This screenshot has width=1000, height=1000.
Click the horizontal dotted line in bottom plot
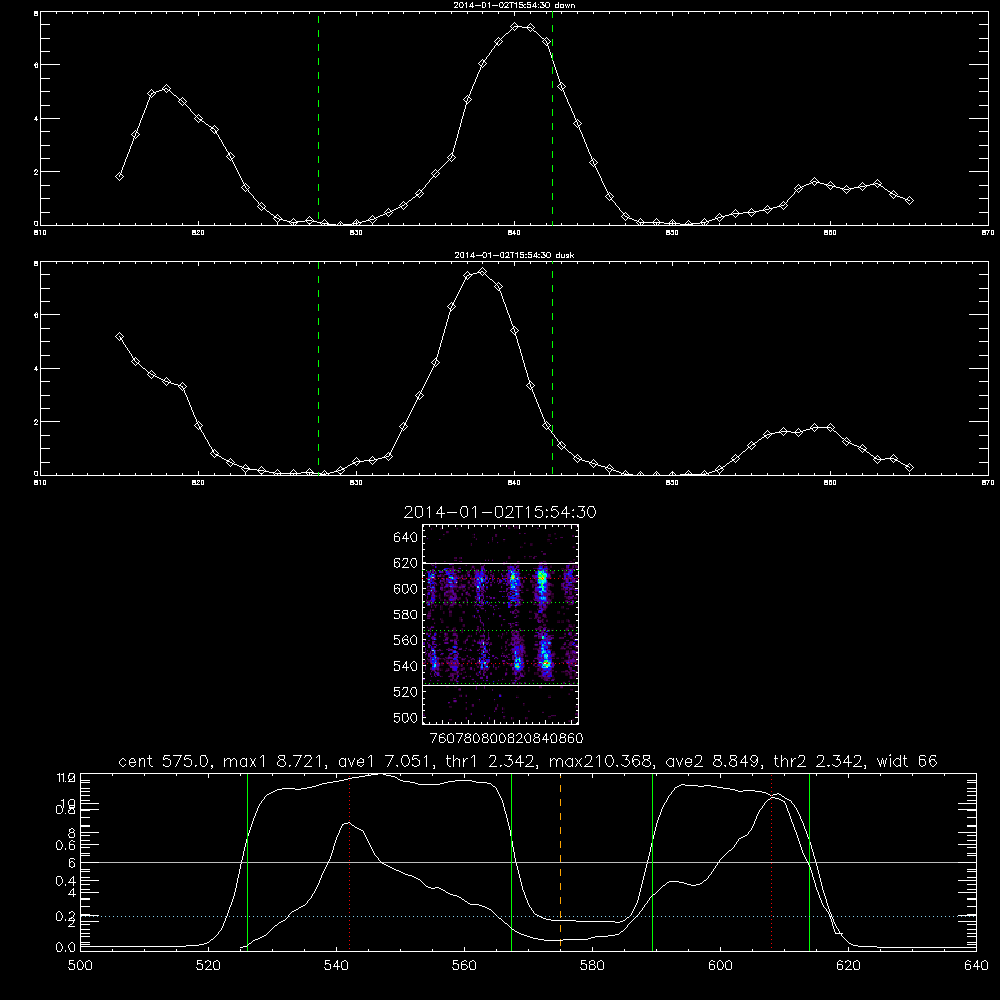pyautogui.click(x=528, y=916)
